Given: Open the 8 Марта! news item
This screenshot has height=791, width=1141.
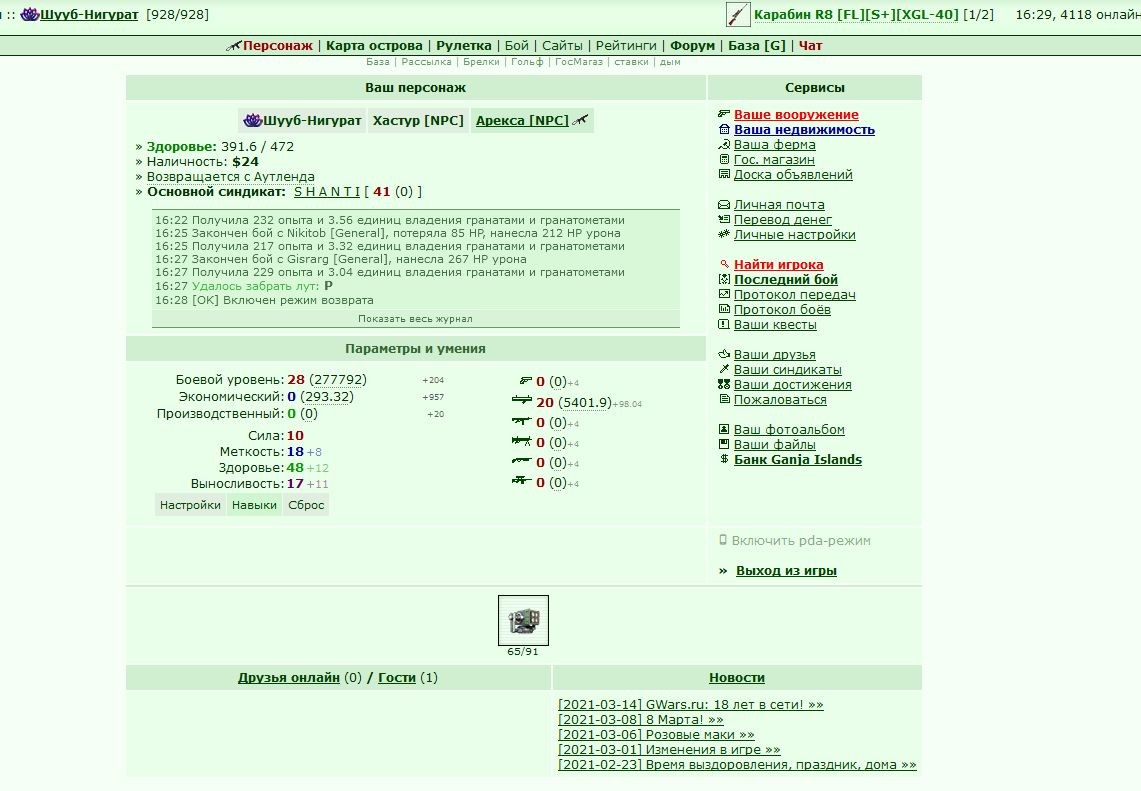Looking at the screenshot, I should pyautogui.click(x=640, y=720).
